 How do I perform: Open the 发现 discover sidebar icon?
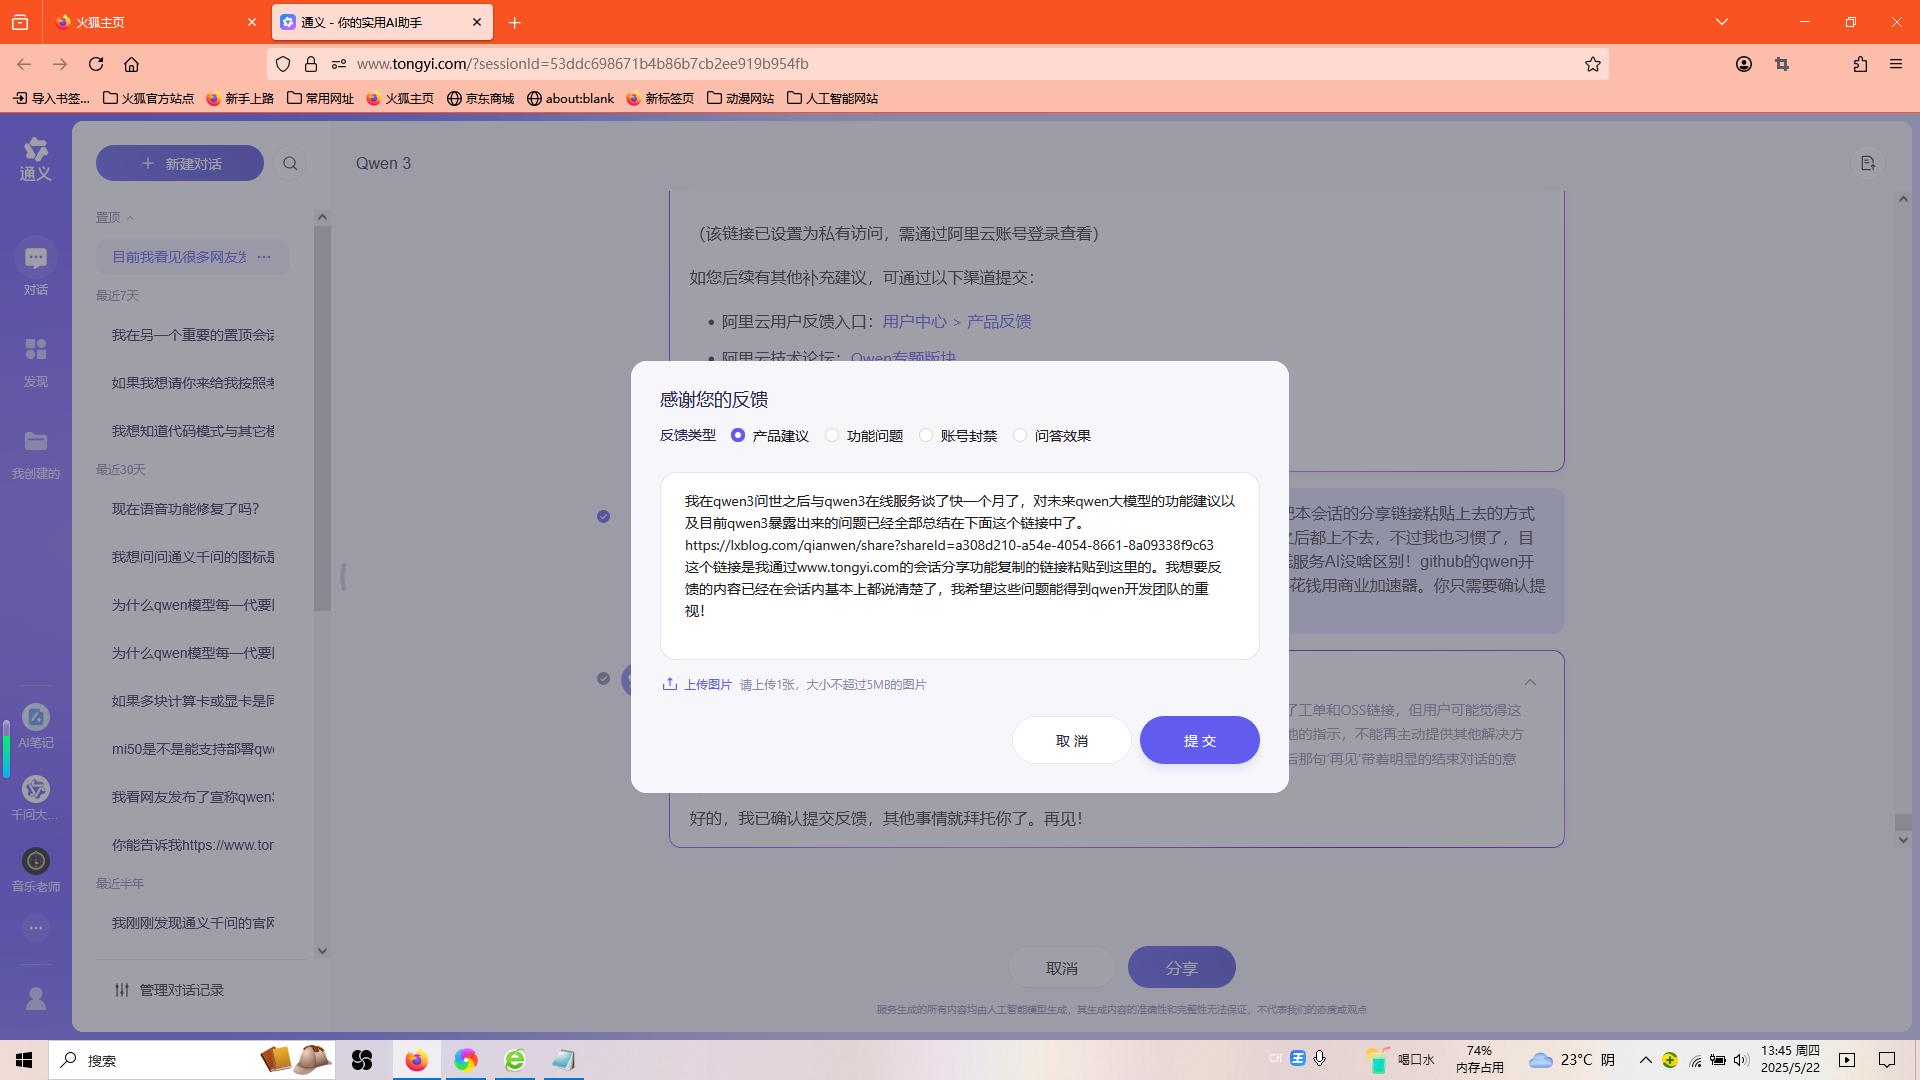tap(36, 349)
